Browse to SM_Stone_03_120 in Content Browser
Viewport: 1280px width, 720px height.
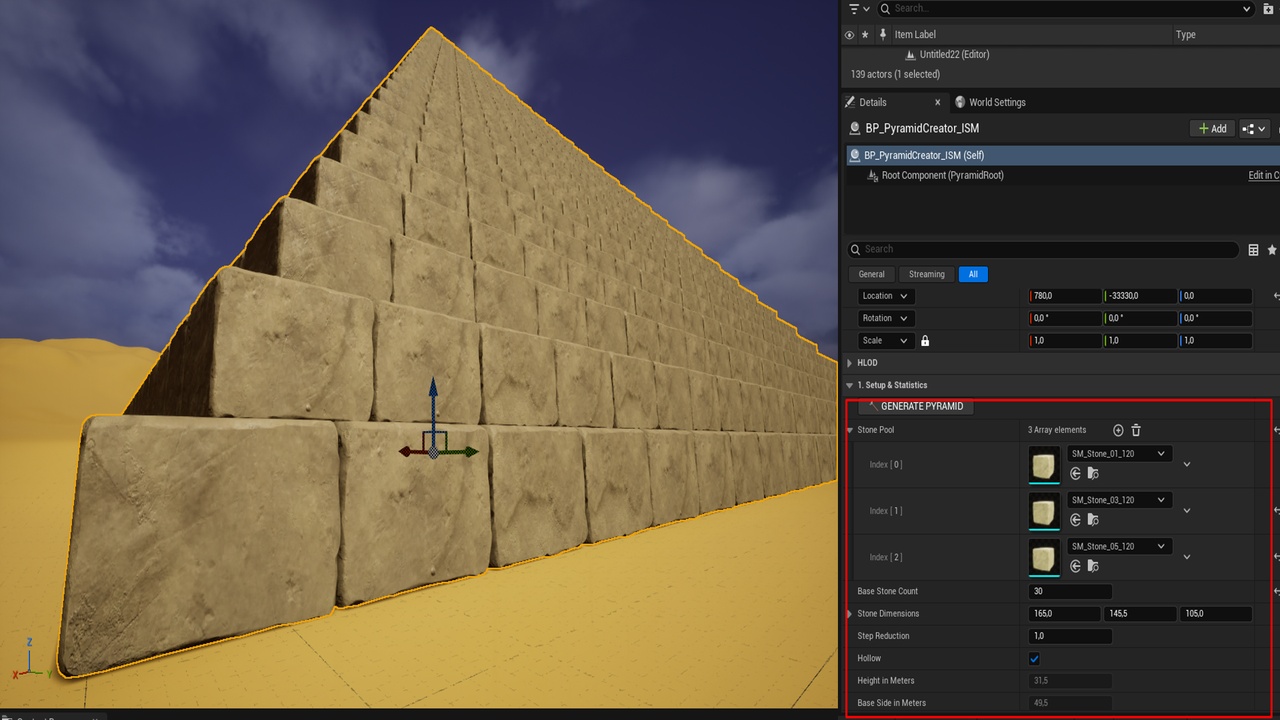point(1093,520)
